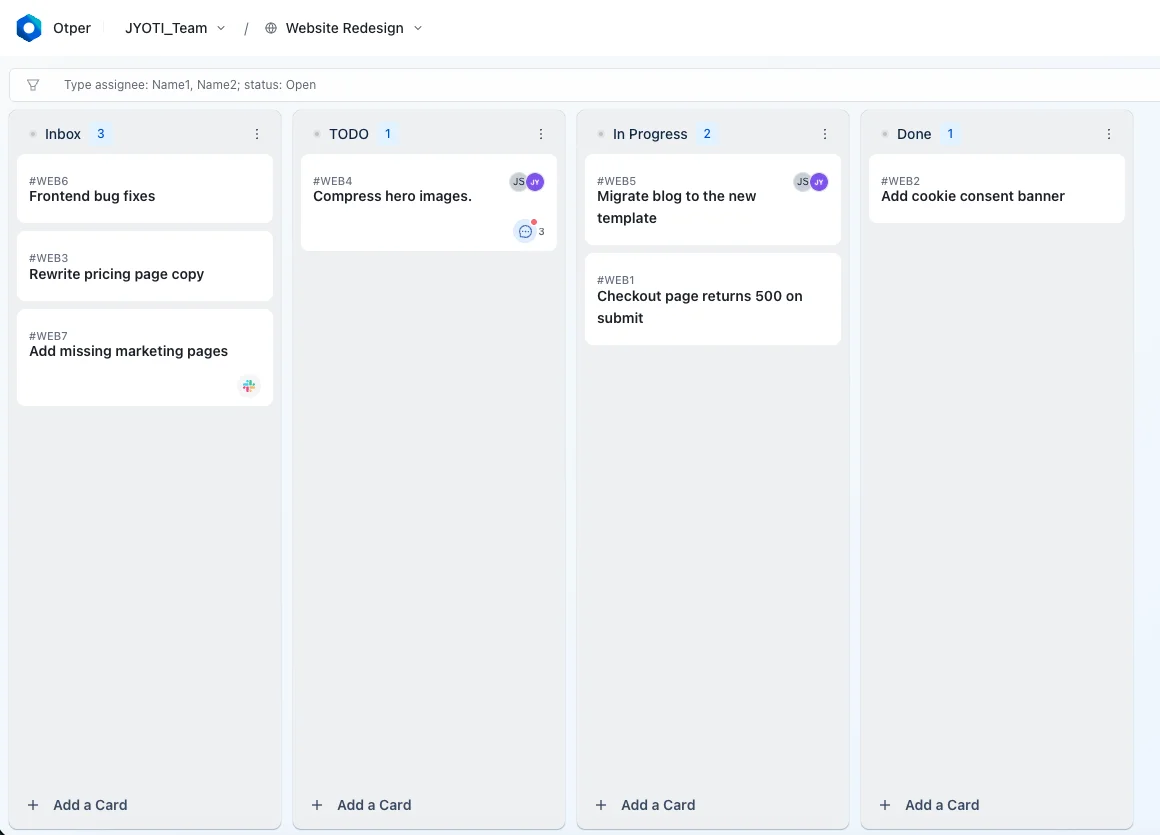Click plus icon in In Progress Add a Card
This screenshot has width=1160, height=835.
(601, 805)
